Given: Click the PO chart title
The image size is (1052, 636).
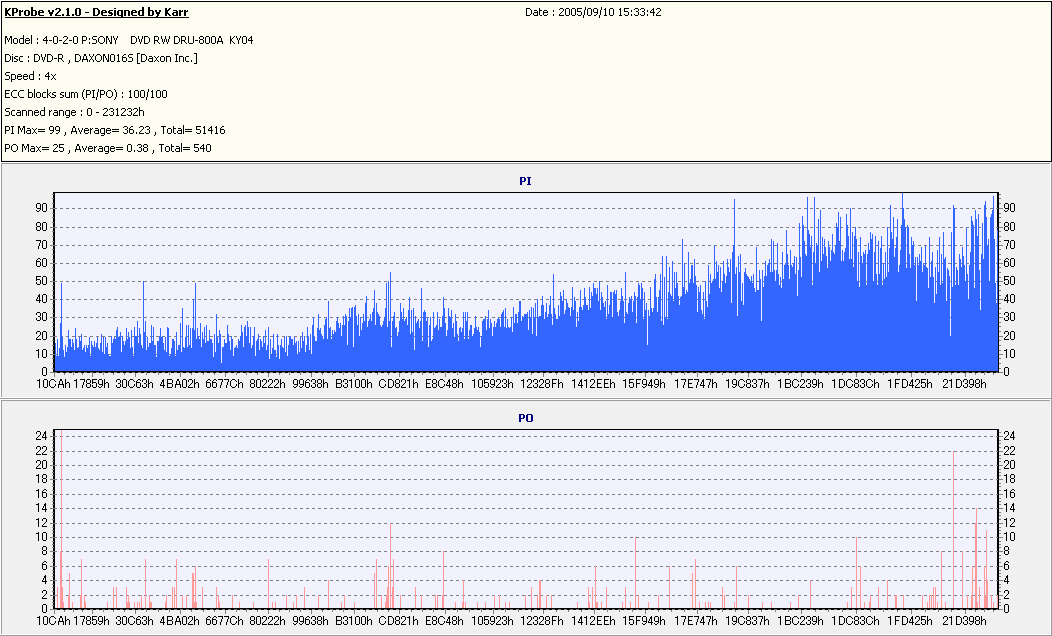Looking at the screenshot, I should (525, 418).
